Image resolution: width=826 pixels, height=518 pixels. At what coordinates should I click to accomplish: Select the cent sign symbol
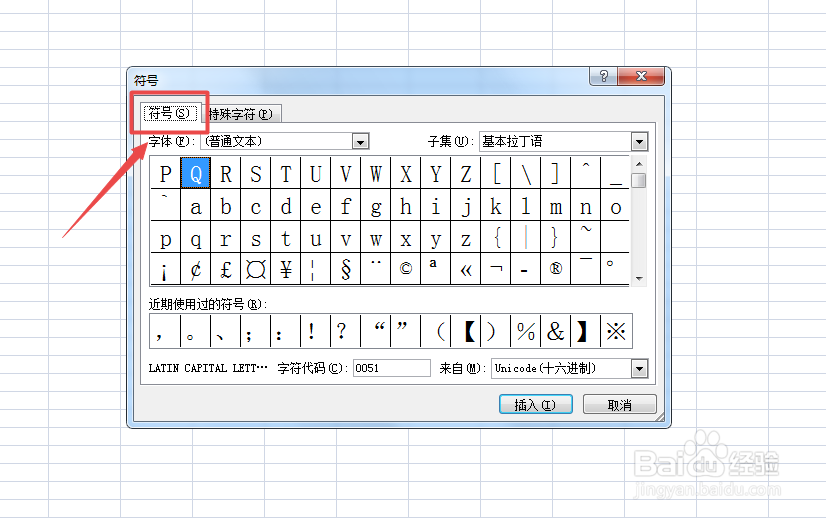point(195,269)
